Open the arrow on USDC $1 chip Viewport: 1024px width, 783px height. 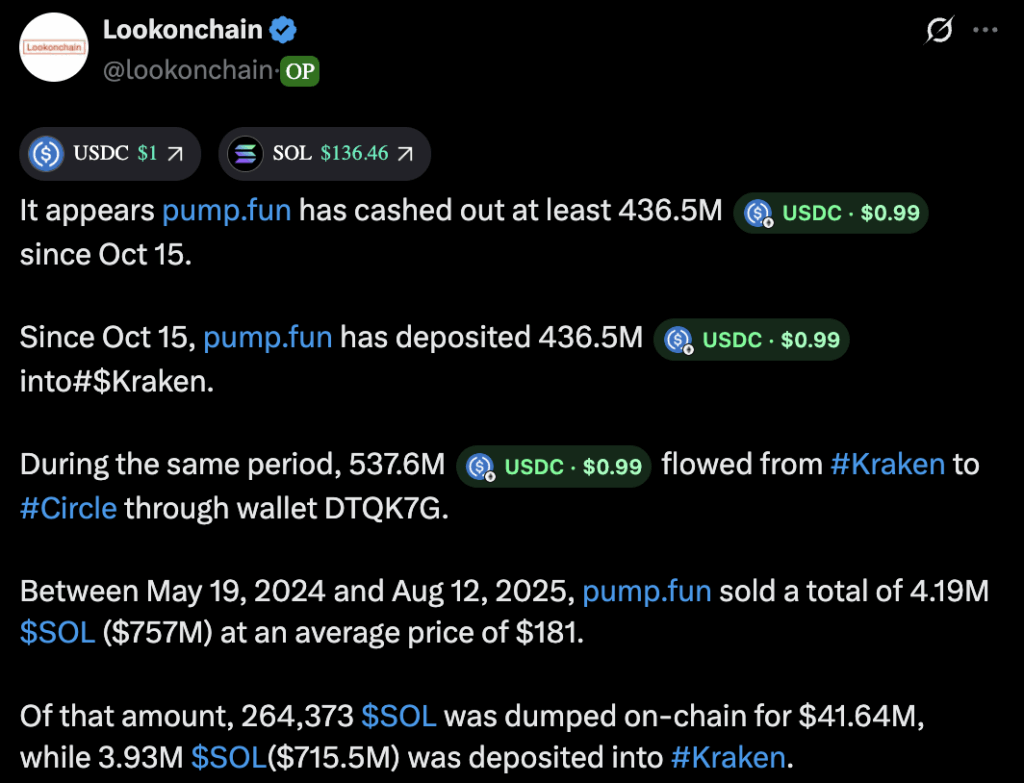175,154
